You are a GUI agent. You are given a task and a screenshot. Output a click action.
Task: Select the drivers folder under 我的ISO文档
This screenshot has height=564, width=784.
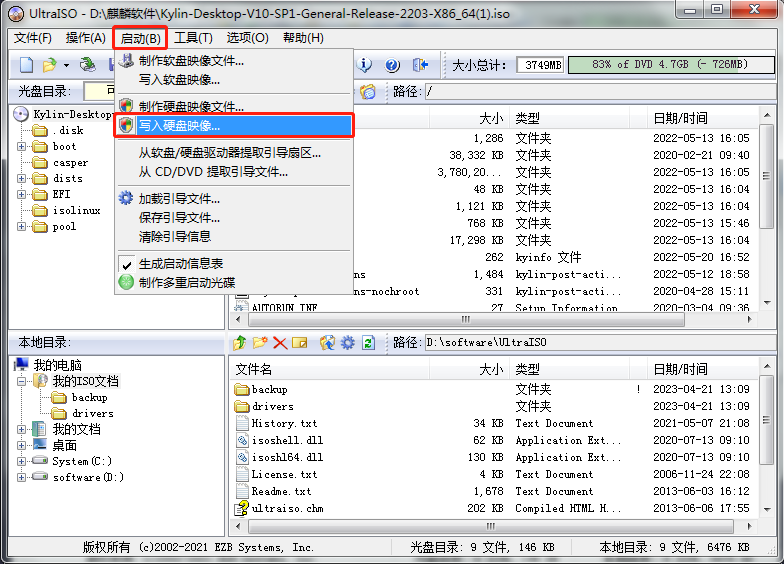pyautogui.click(x=92, y=414)
